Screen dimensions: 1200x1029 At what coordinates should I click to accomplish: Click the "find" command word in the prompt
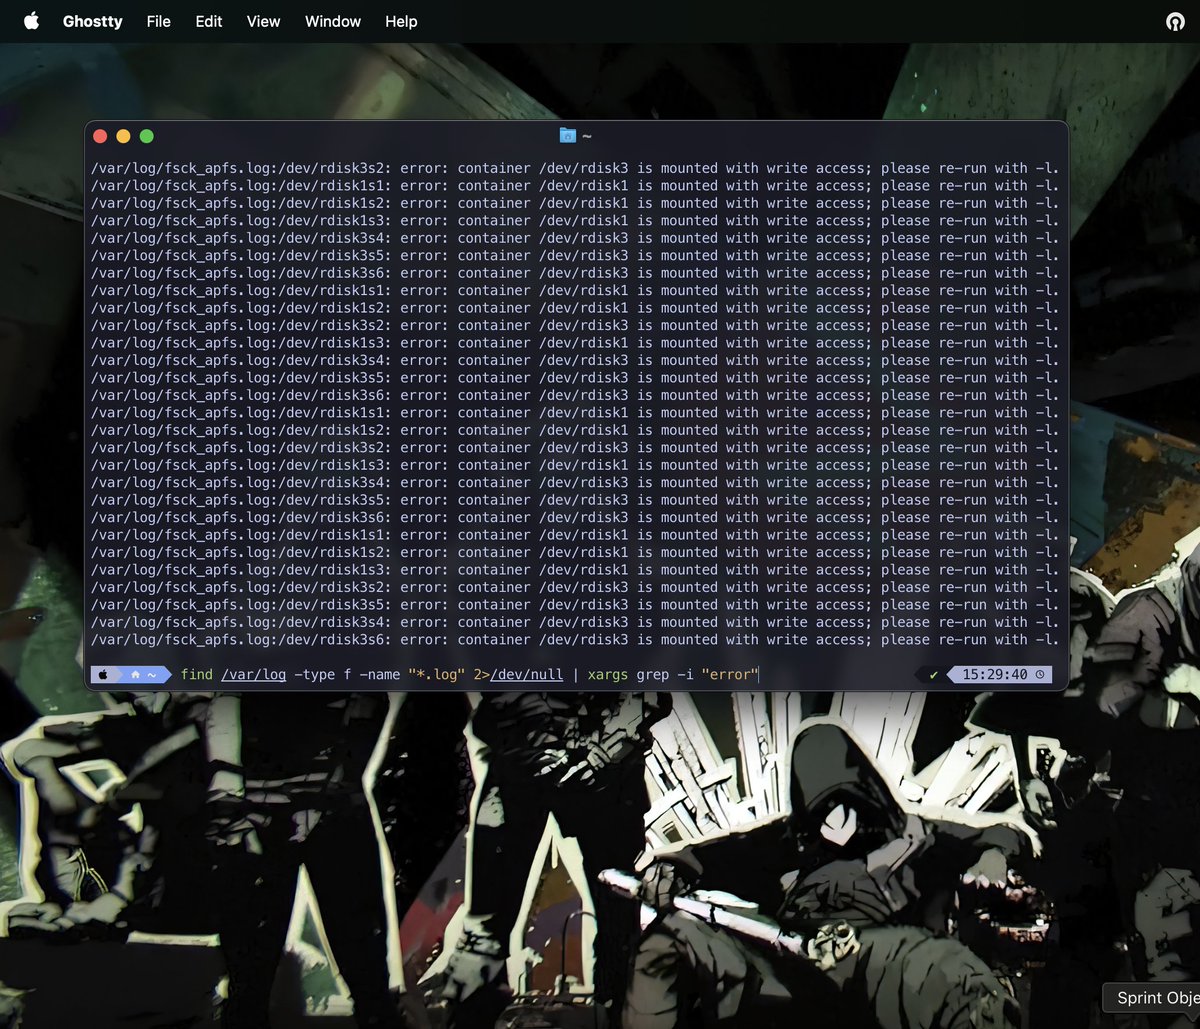(197, 675)
